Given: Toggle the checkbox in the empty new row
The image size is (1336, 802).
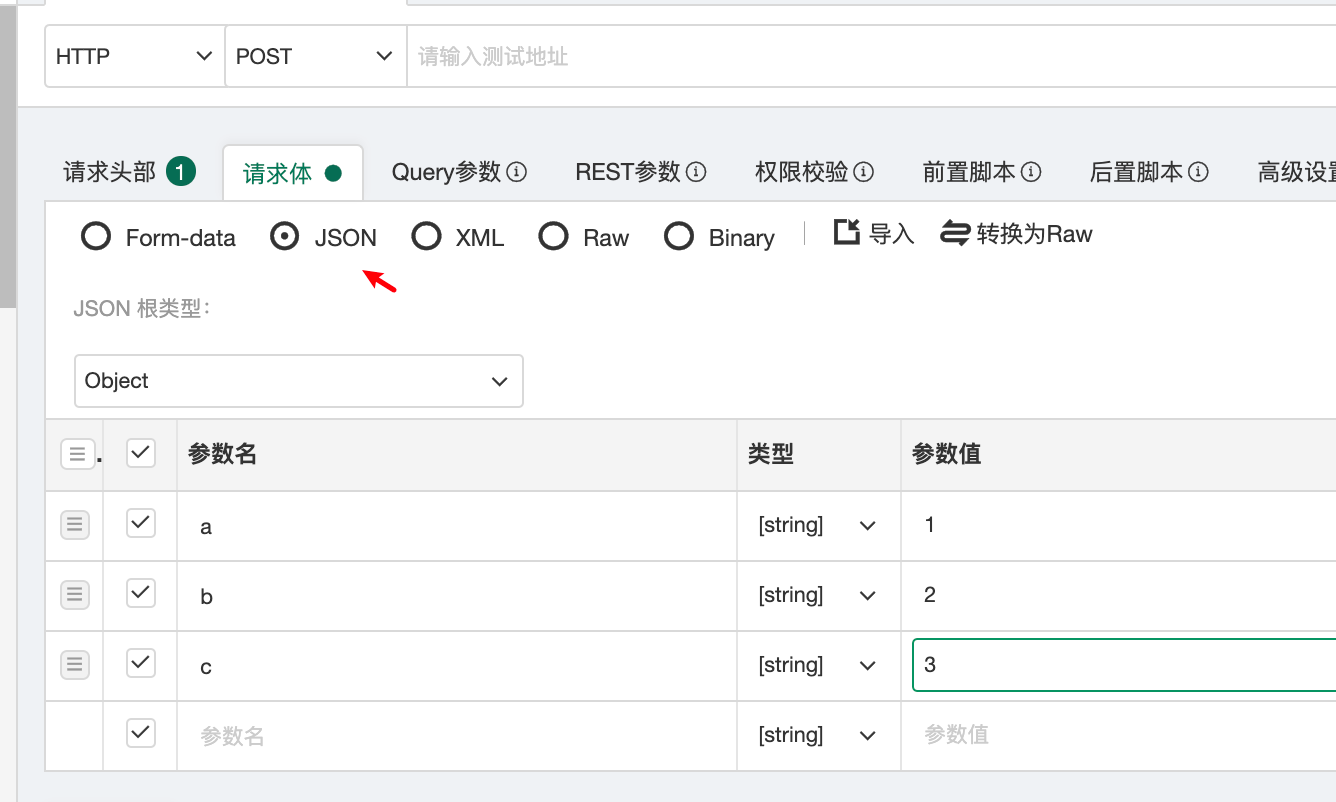Looking at the screenshot, I should click(x=141, y=733).
